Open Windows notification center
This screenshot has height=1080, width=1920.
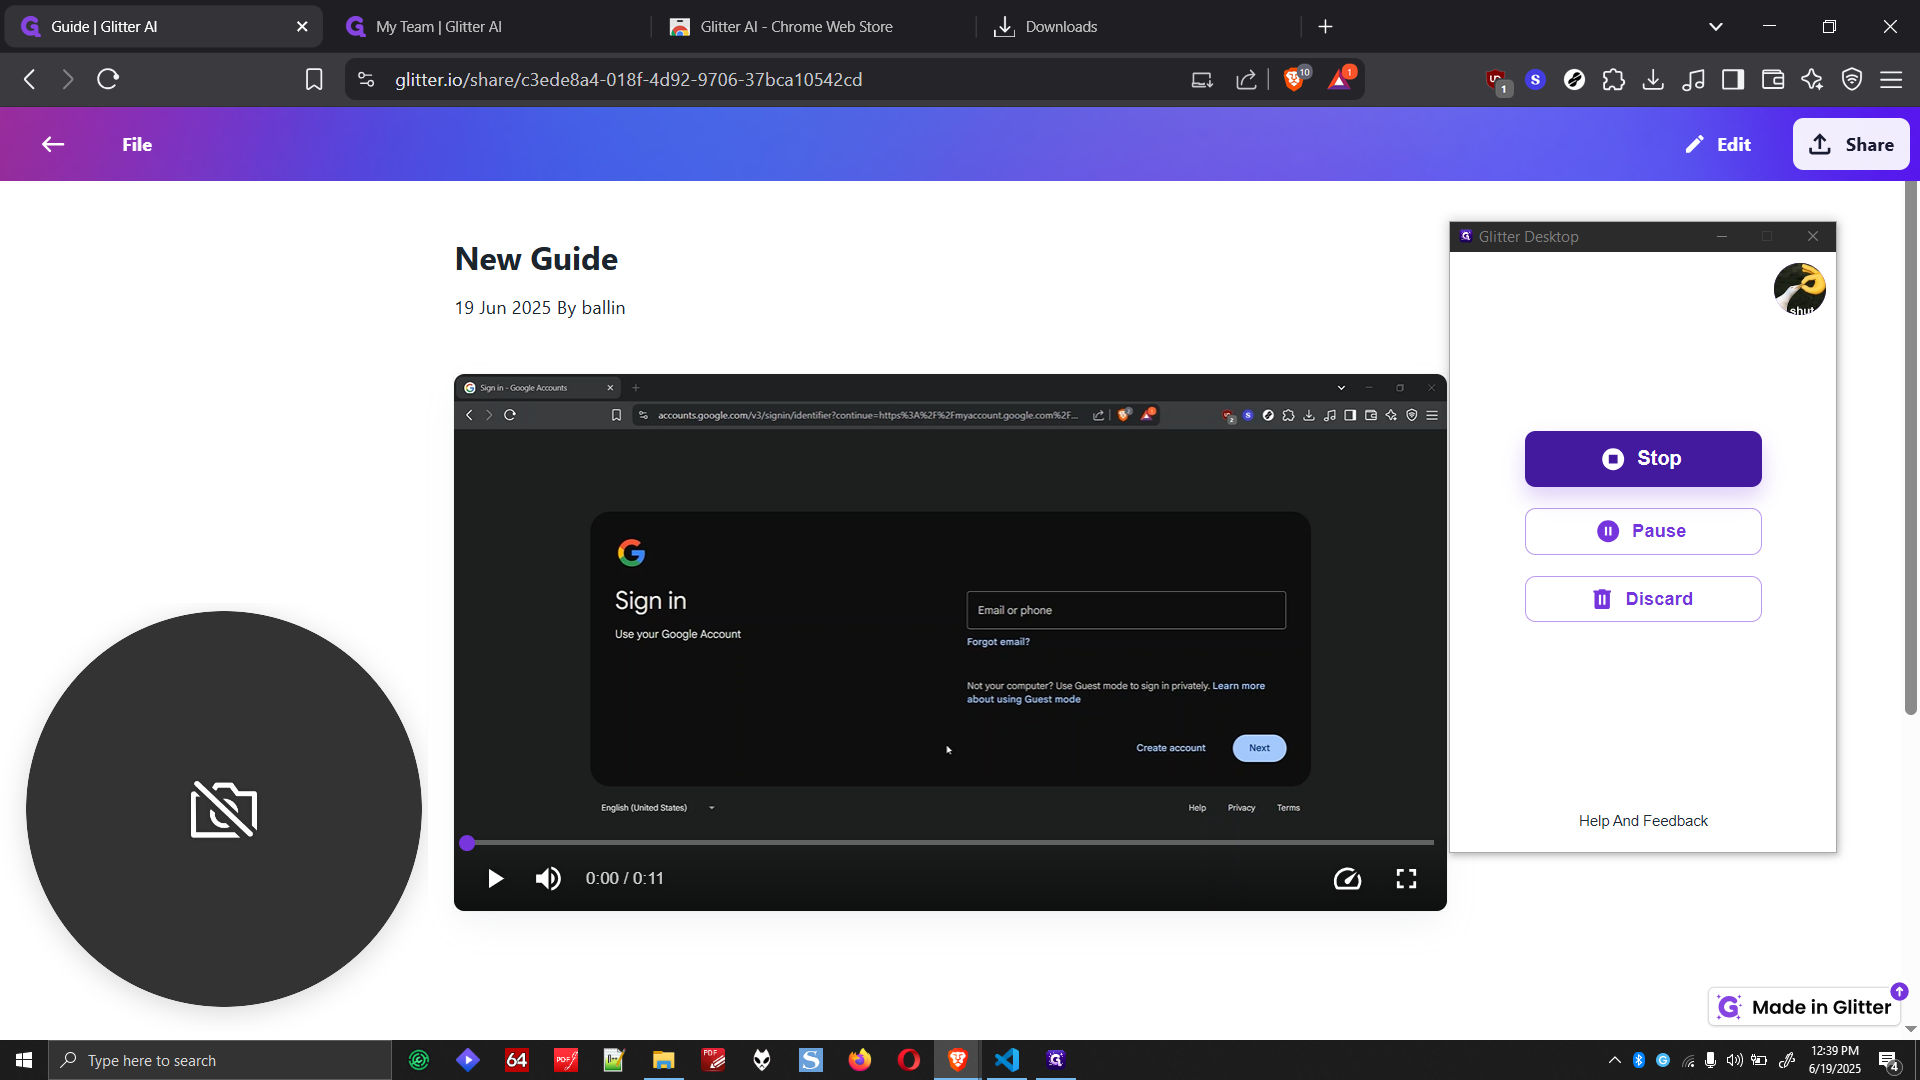(1889, 1060)
